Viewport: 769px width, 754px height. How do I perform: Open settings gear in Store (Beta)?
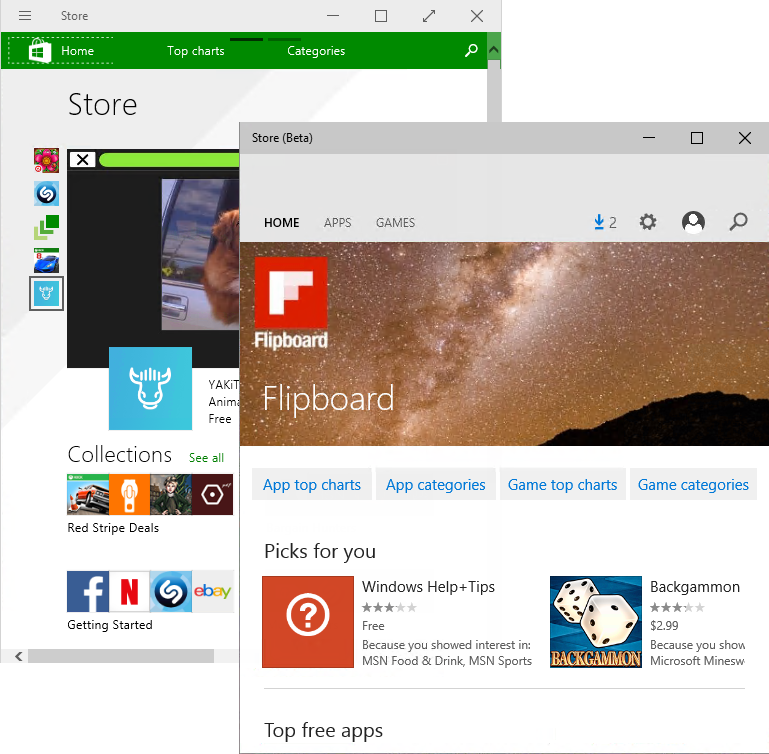(648, 222)
